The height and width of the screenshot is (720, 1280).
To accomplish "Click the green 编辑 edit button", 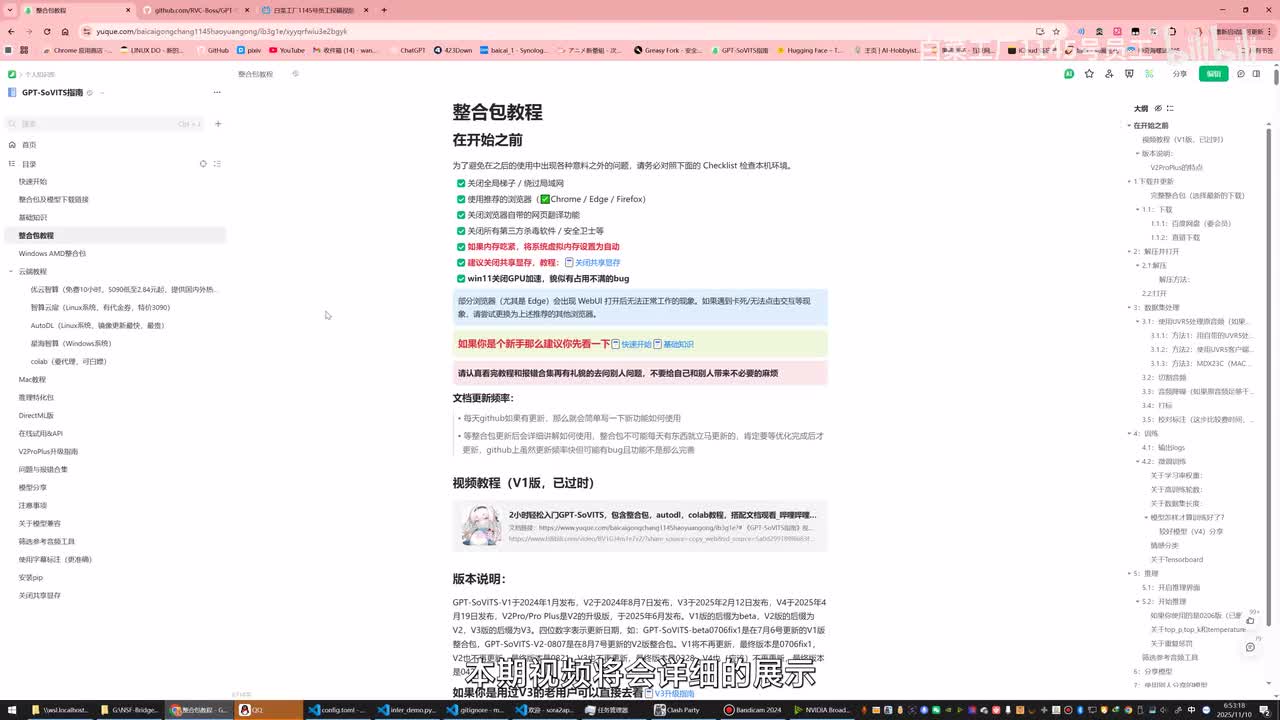I will click(x=1213, y=73).
